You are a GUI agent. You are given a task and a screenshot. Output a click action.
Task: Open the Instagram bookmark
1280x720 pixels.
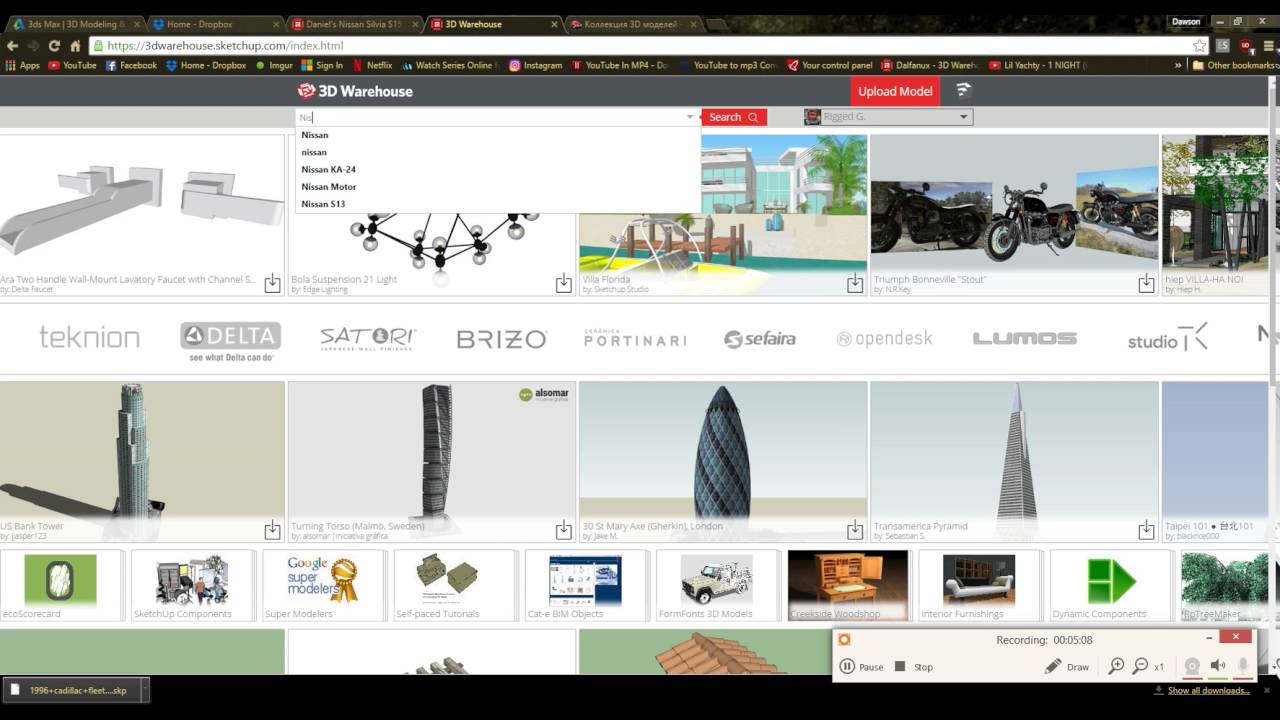536,65
